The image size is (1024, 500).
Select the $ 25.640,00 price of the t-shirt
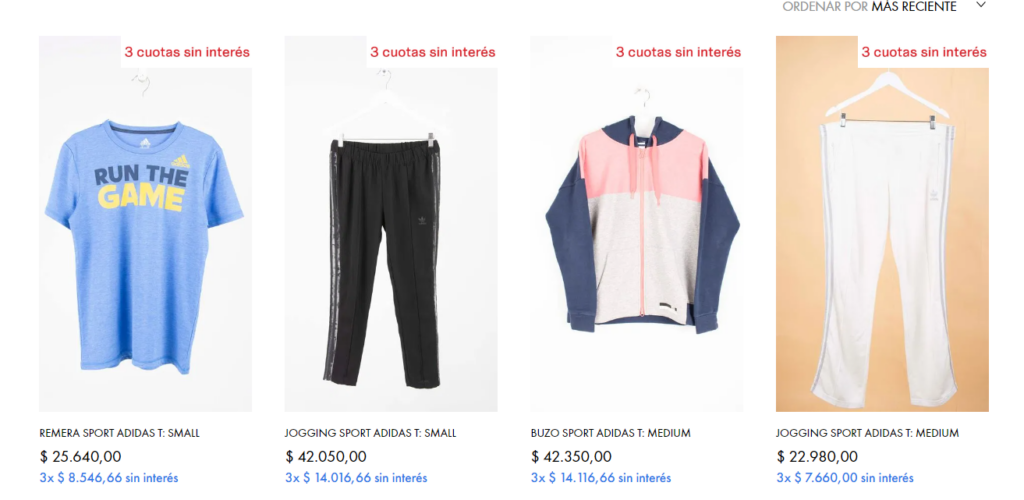point(80,456)
